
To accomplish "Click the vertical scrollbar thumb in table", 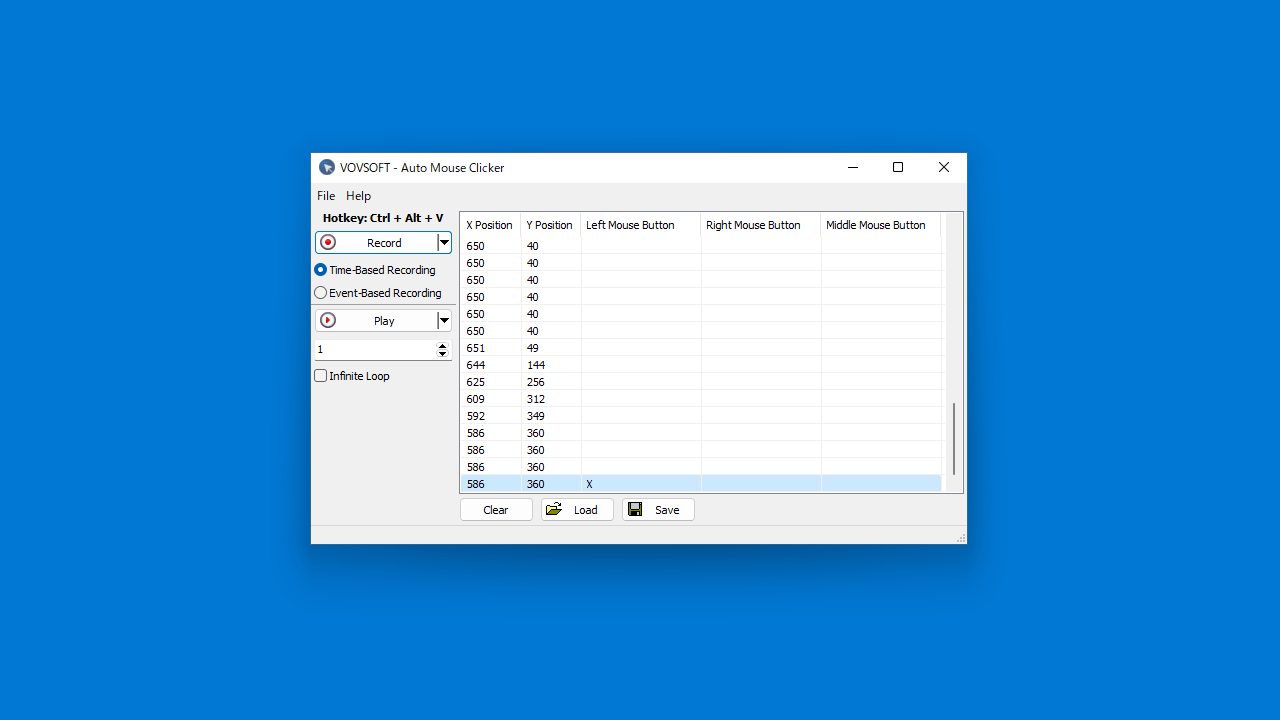I will 953,439.
